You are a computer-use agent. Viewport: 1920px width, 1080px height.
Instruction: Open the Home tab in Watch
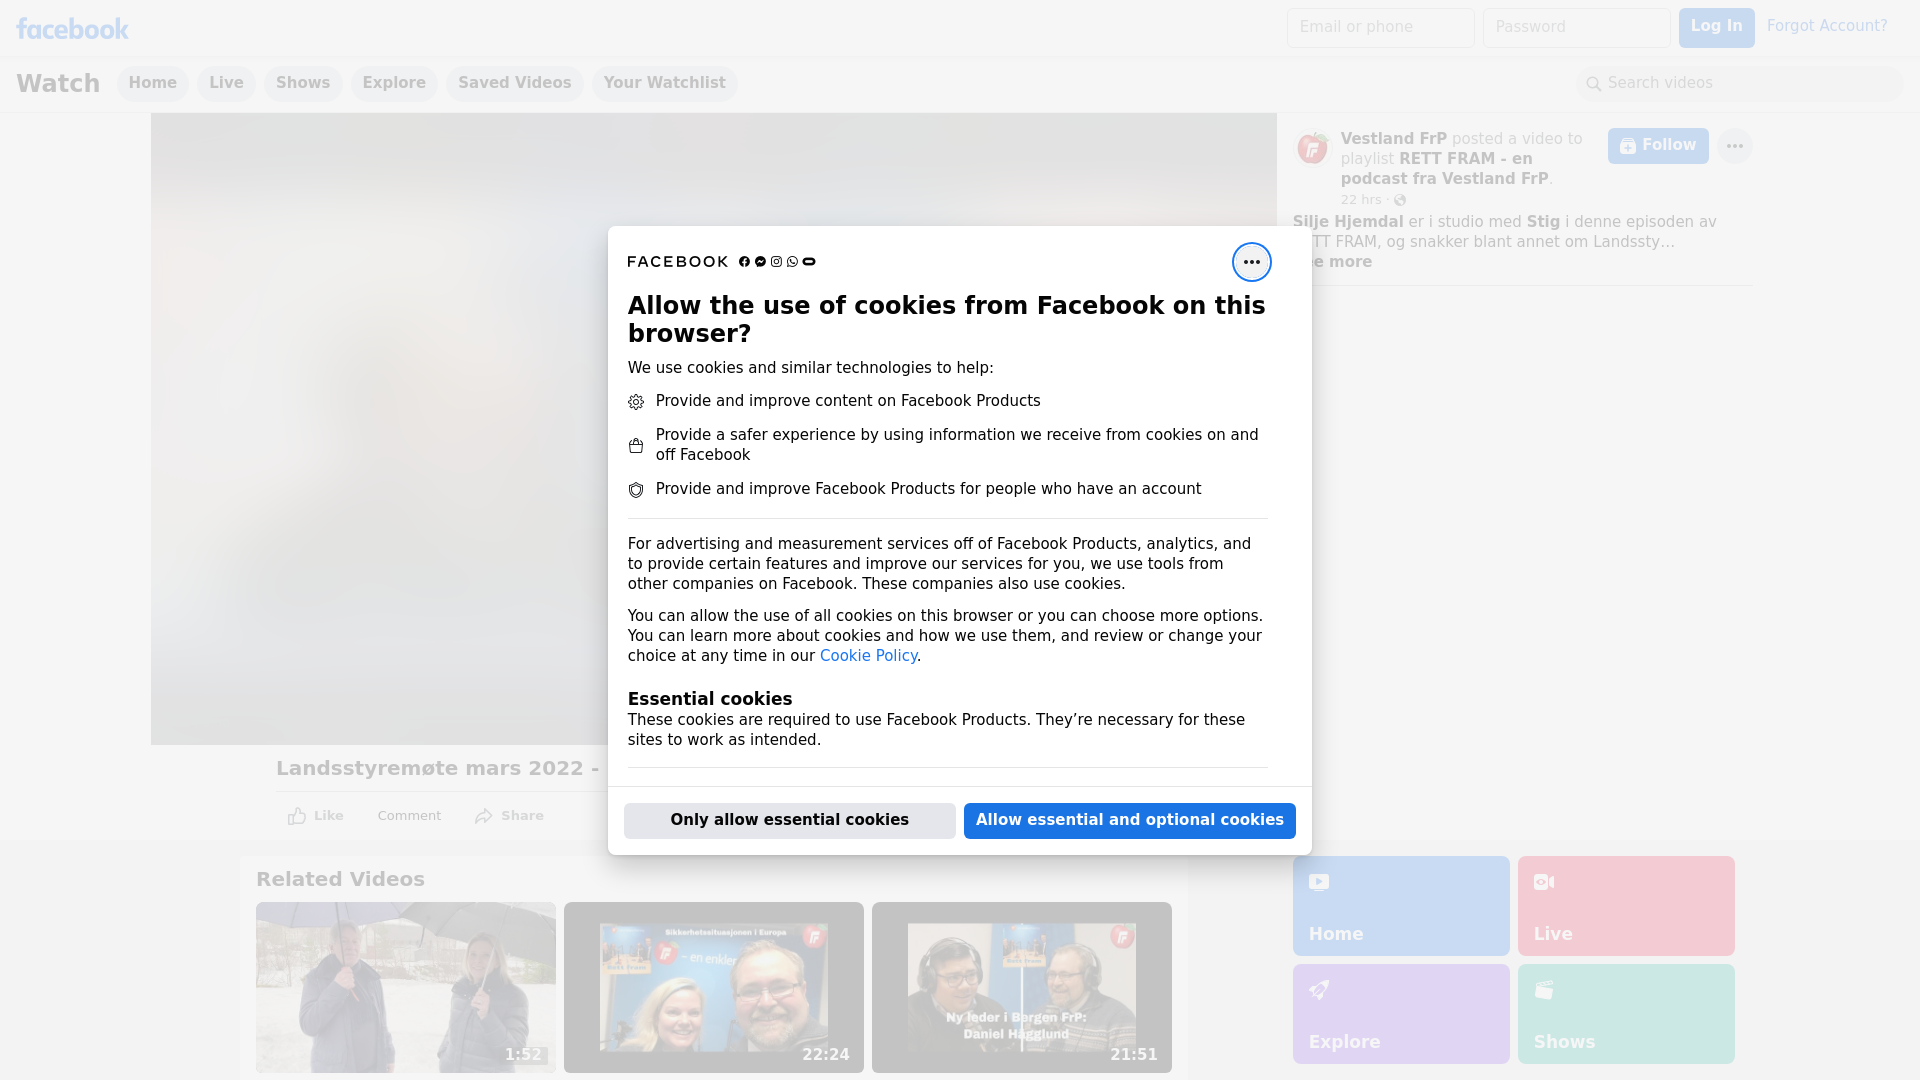152,83
